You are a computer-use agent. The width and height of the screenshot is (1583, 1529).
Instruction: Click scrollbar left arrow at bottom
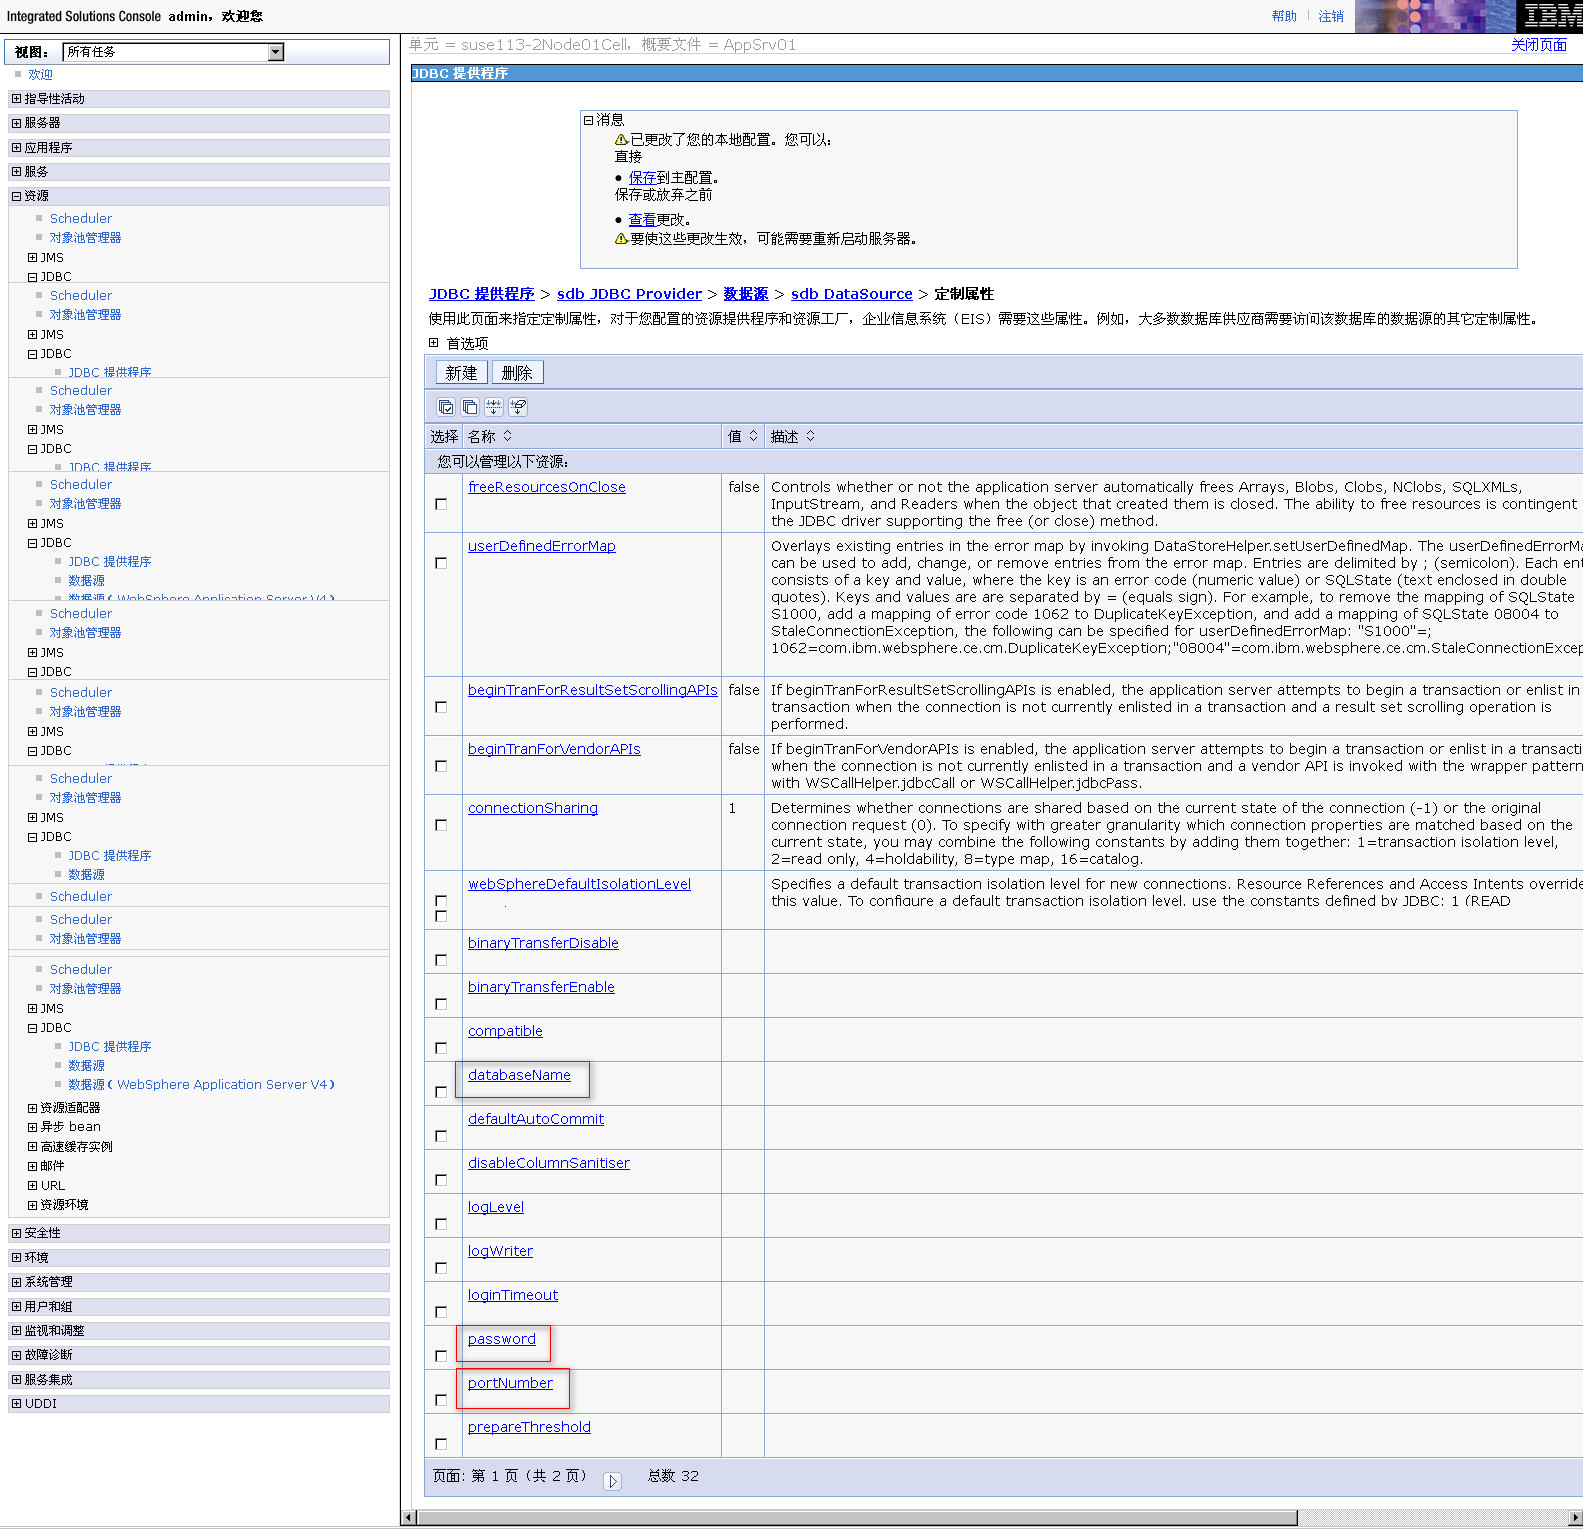coord(408,1518)
